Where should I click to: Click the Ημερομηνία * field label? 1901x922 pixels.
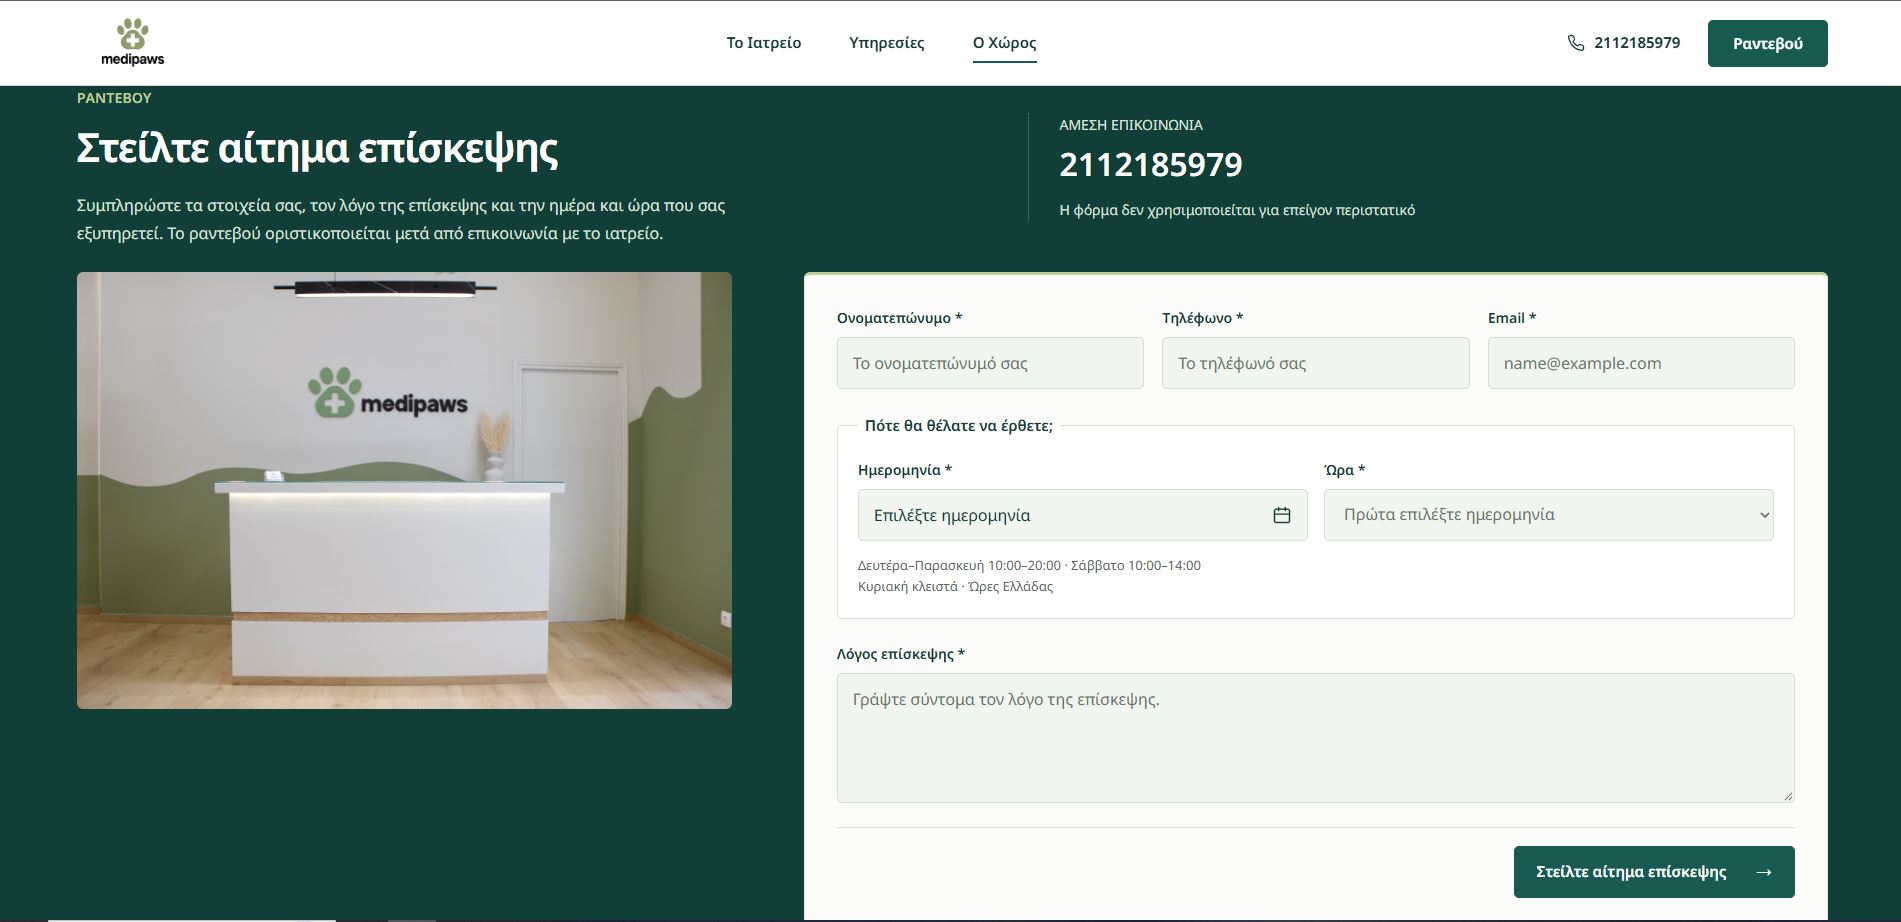click(905, 470)
